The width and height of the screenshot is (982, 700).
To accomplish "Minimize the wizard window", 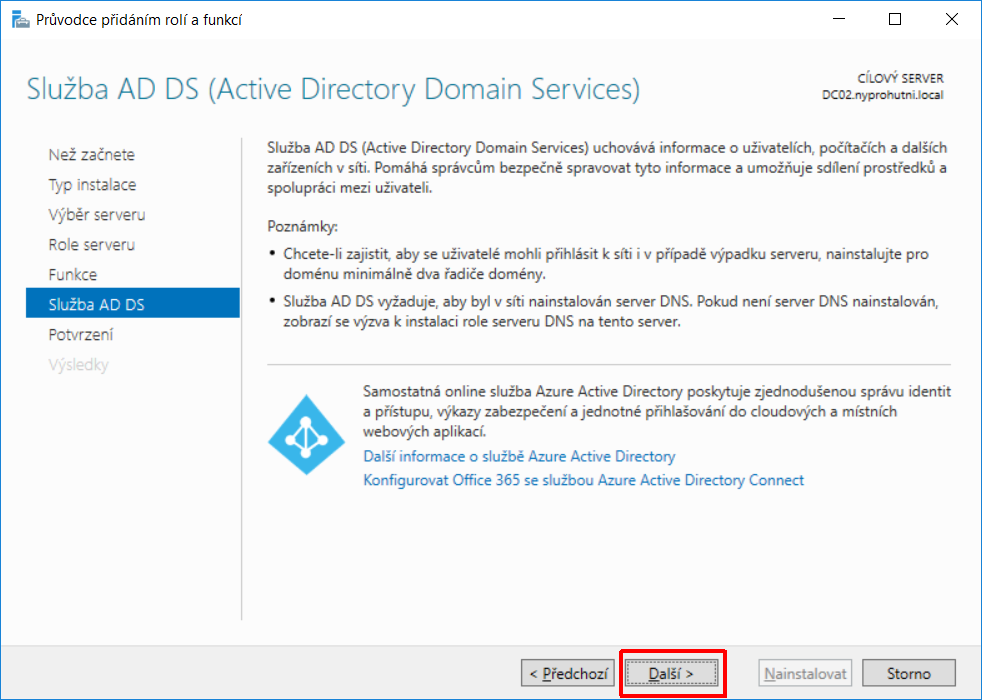I will pyautogui.click(x=839, y=19).
